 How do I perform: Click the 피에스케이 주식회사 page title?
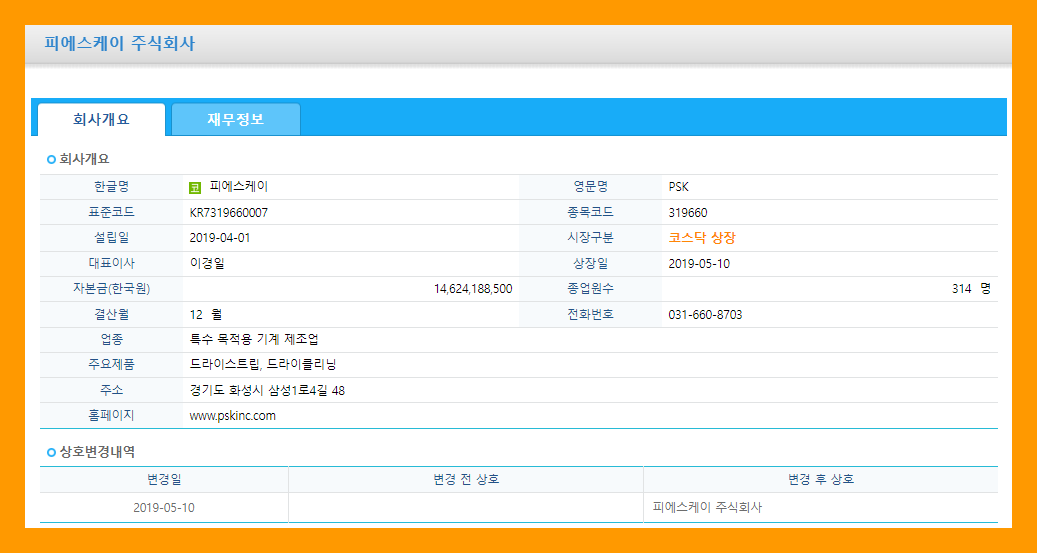[120, 44]
